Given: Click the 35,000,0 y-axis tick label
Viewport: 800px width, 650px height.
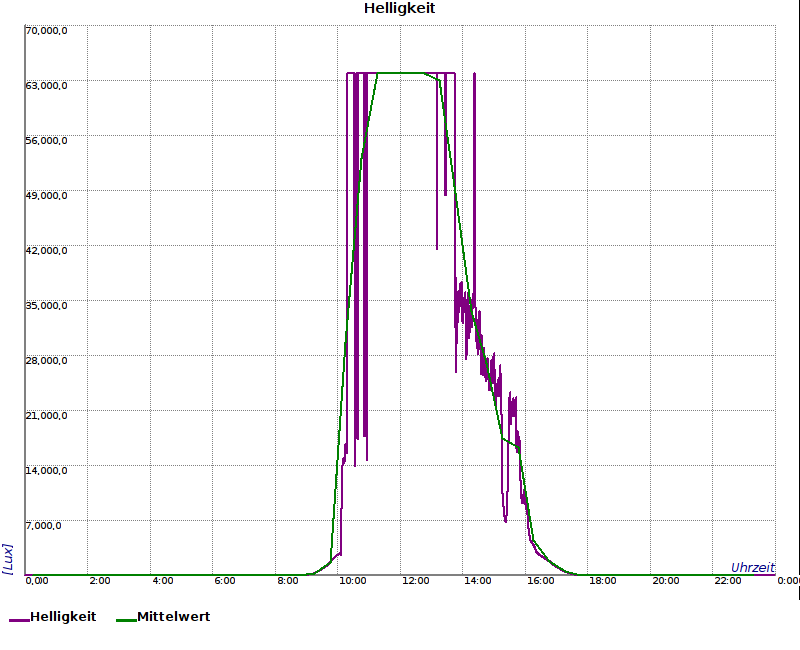Looking at the screenshot, I should [x=46, y=305].
